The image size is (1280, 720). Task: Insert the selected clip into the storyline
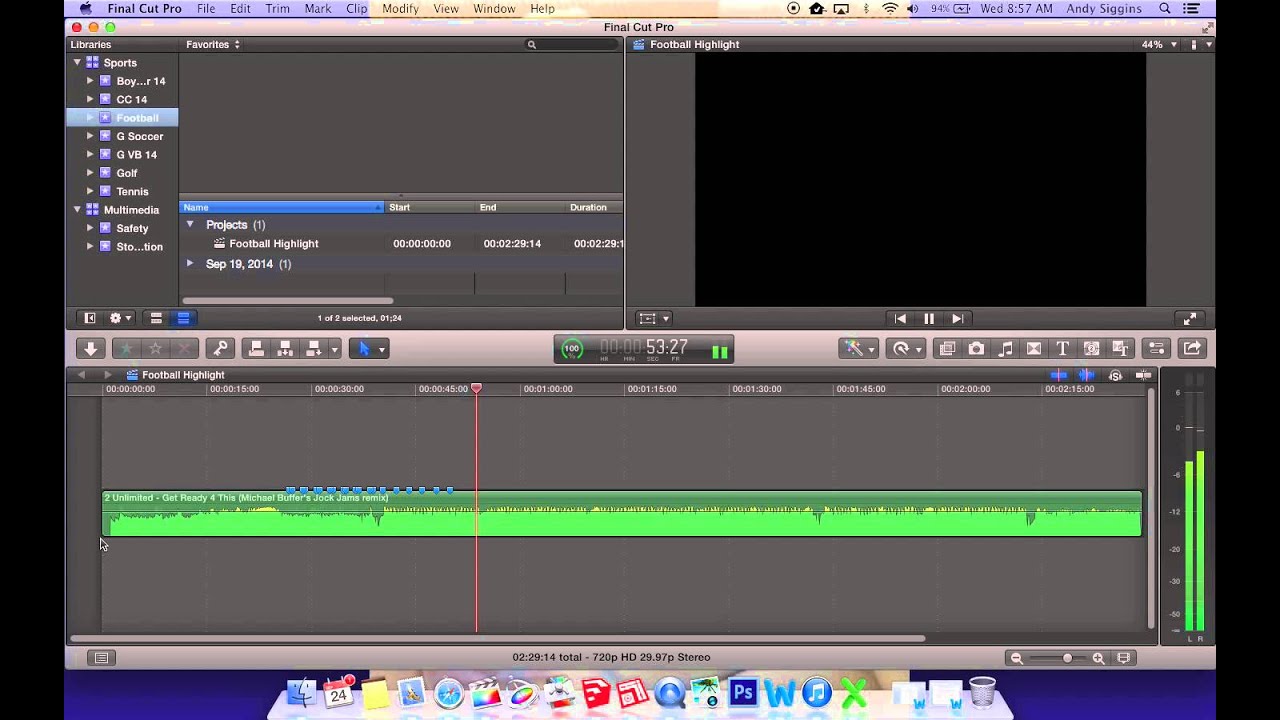point(285,348)
